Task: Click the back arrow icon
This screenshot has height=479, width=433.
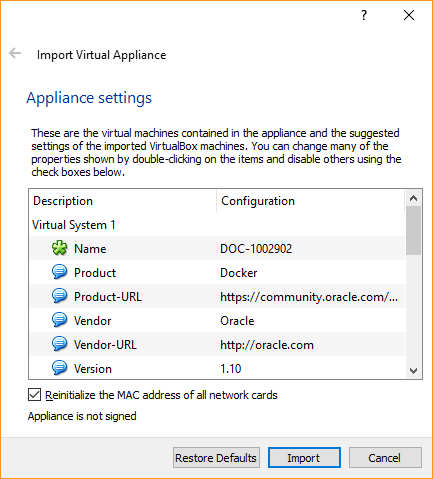Action: [x=15, y=53]
